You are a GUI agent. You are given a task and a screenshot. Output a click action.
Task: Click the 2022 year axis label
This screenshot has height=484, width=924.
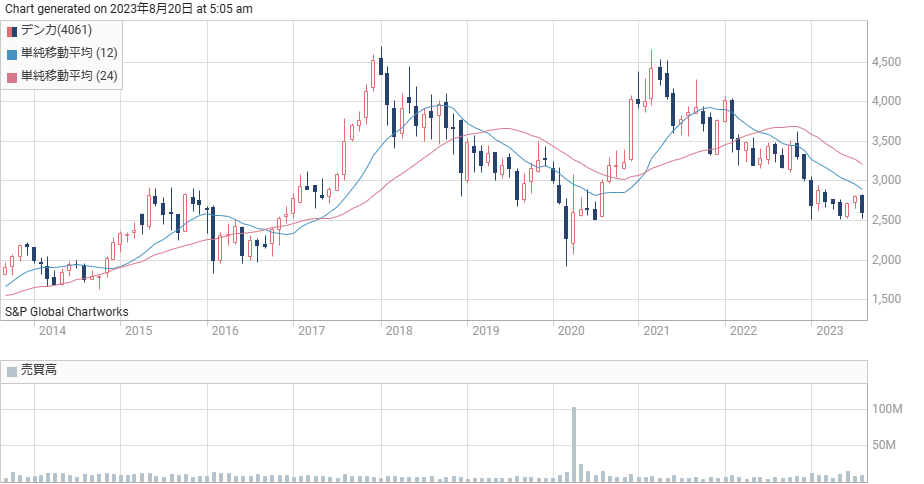coord(743,331)
